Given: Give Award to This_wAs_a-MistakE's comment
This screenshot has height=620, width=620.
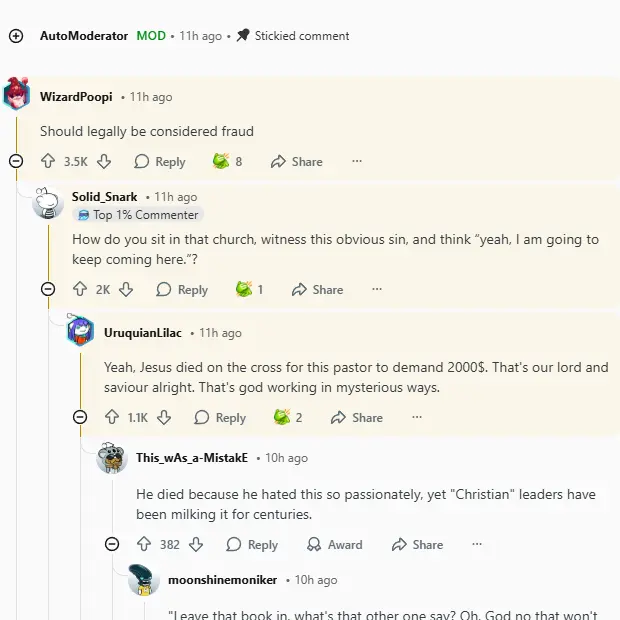Looking at the screenshot, I should tap(334, 545).
